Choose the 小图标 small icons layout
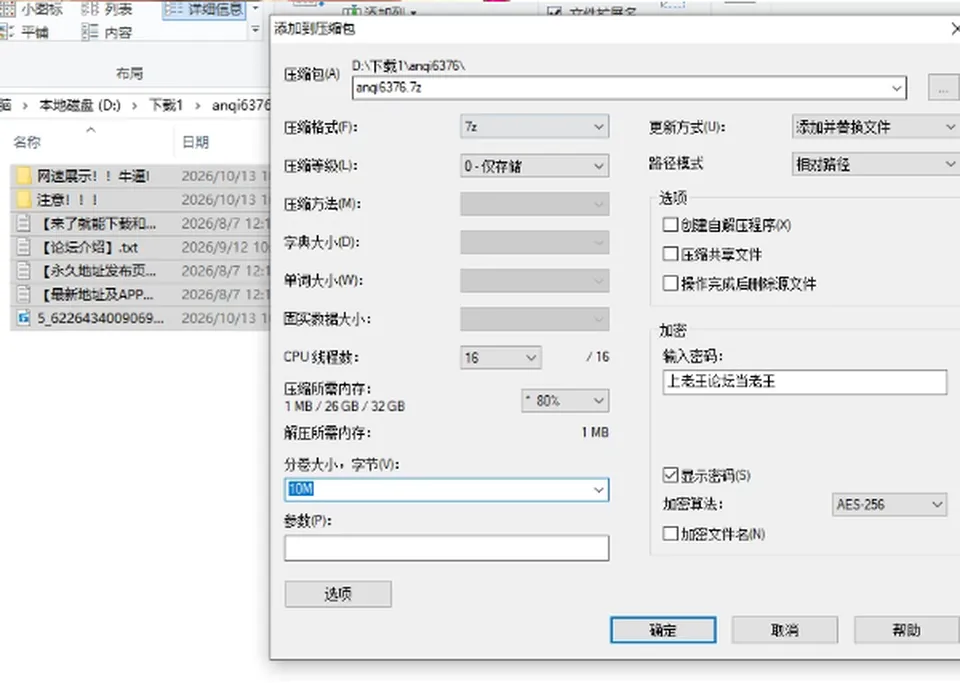The width and height of the screenshot is (960, 683). coord(32,9)
